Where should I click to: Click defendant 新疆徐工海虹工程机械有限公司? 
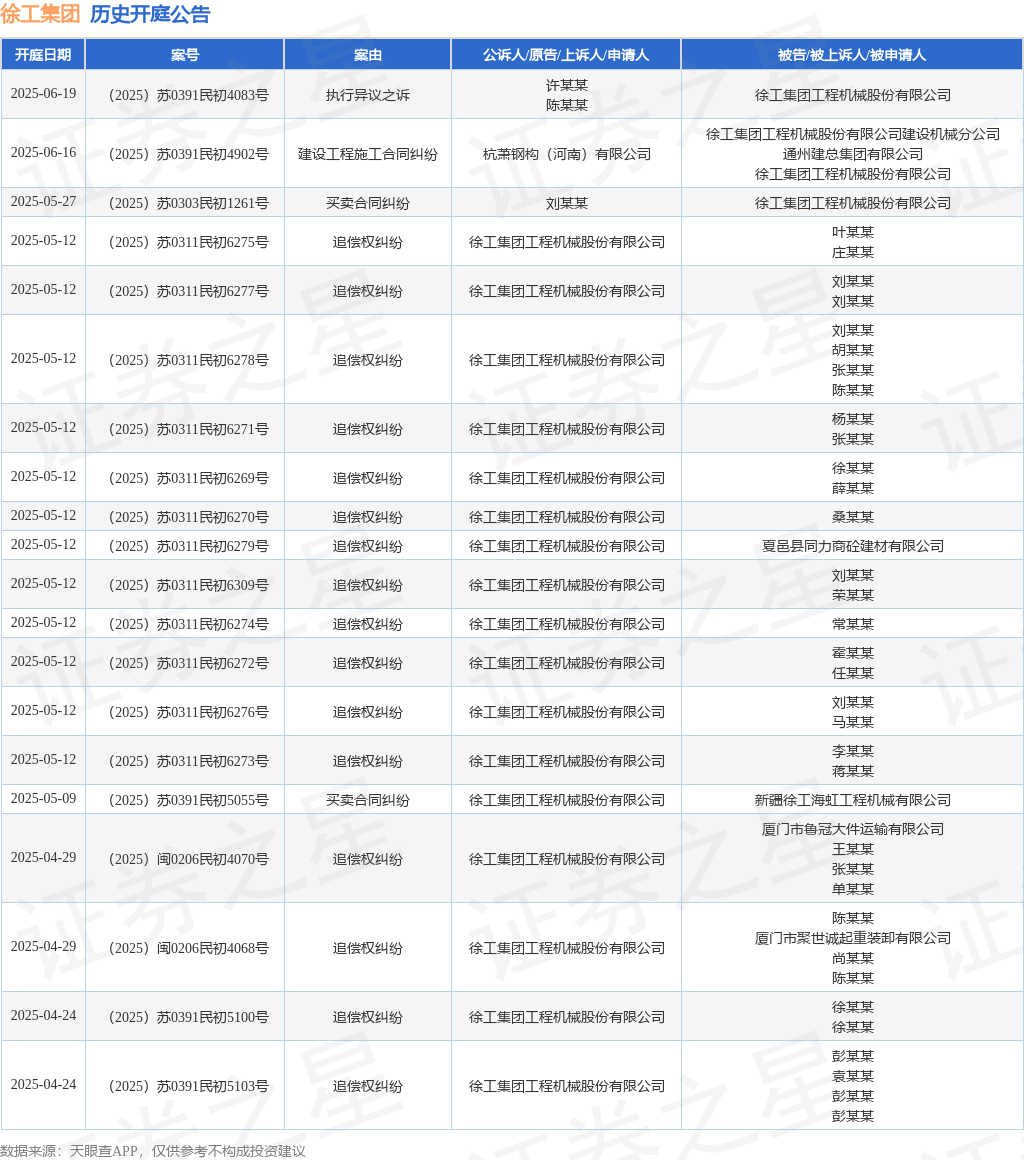(x=853, y=800)
